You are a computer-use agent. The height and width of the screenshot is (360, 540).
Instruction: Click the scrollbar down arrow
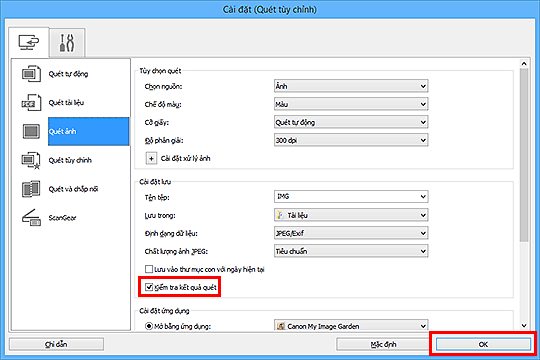(x=524, y=325)
